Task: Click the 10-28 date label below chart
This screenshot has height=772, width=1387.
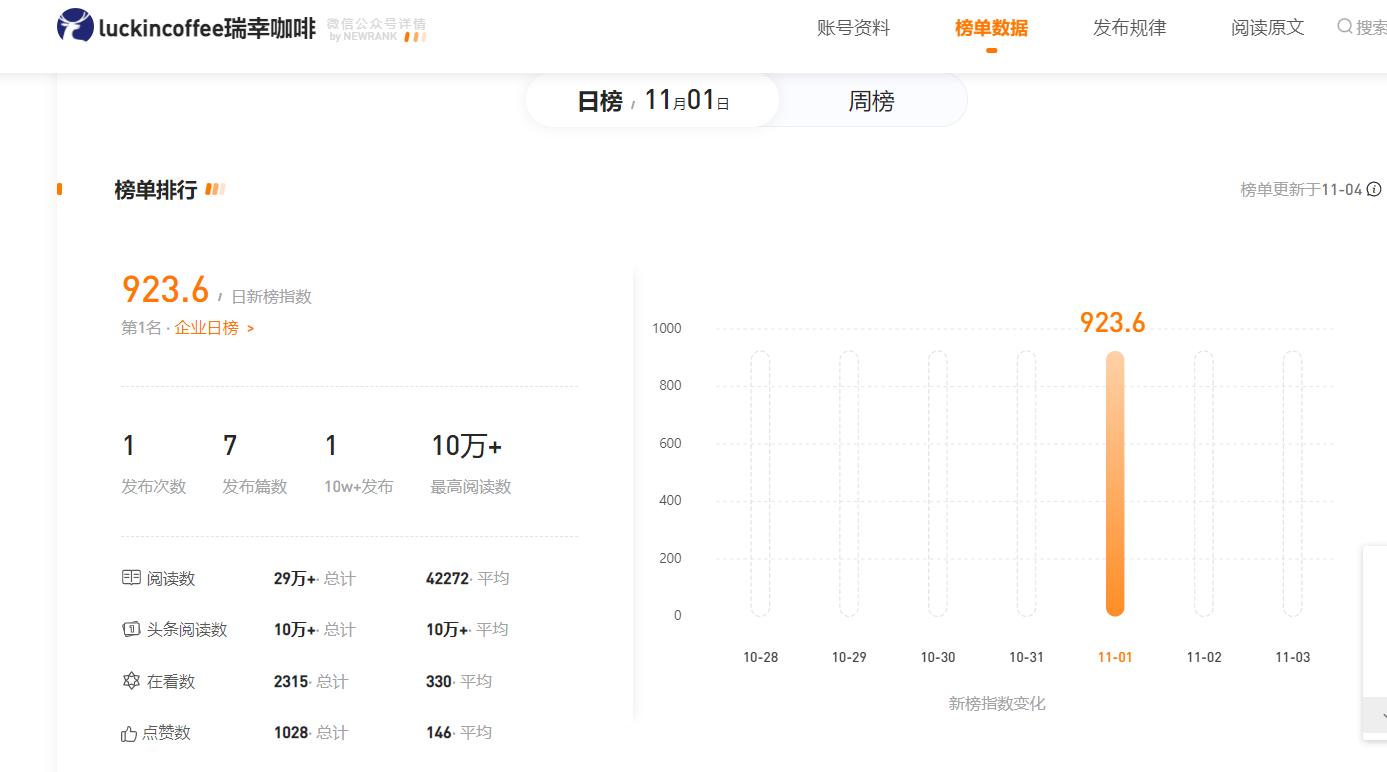Action: coord(762,657)
